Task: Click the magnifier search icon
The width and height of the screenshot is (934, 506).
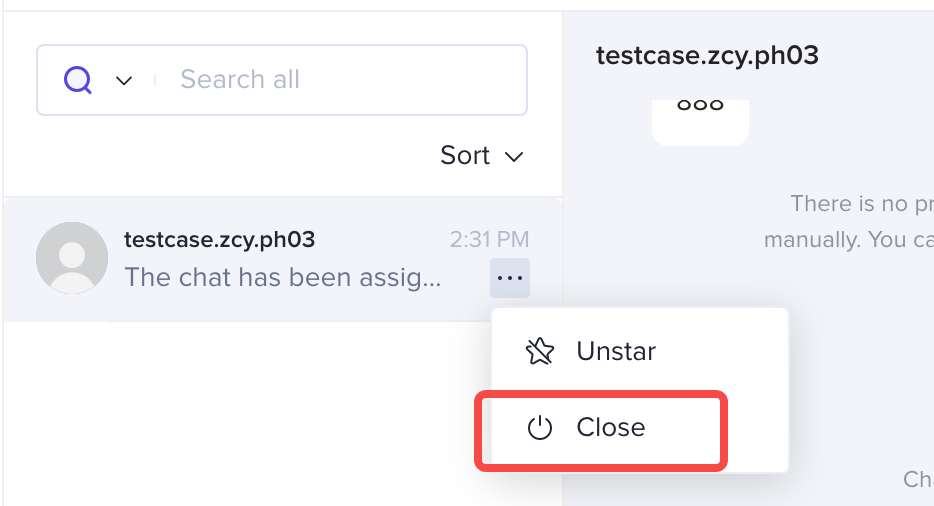Action: coord(78,80)
